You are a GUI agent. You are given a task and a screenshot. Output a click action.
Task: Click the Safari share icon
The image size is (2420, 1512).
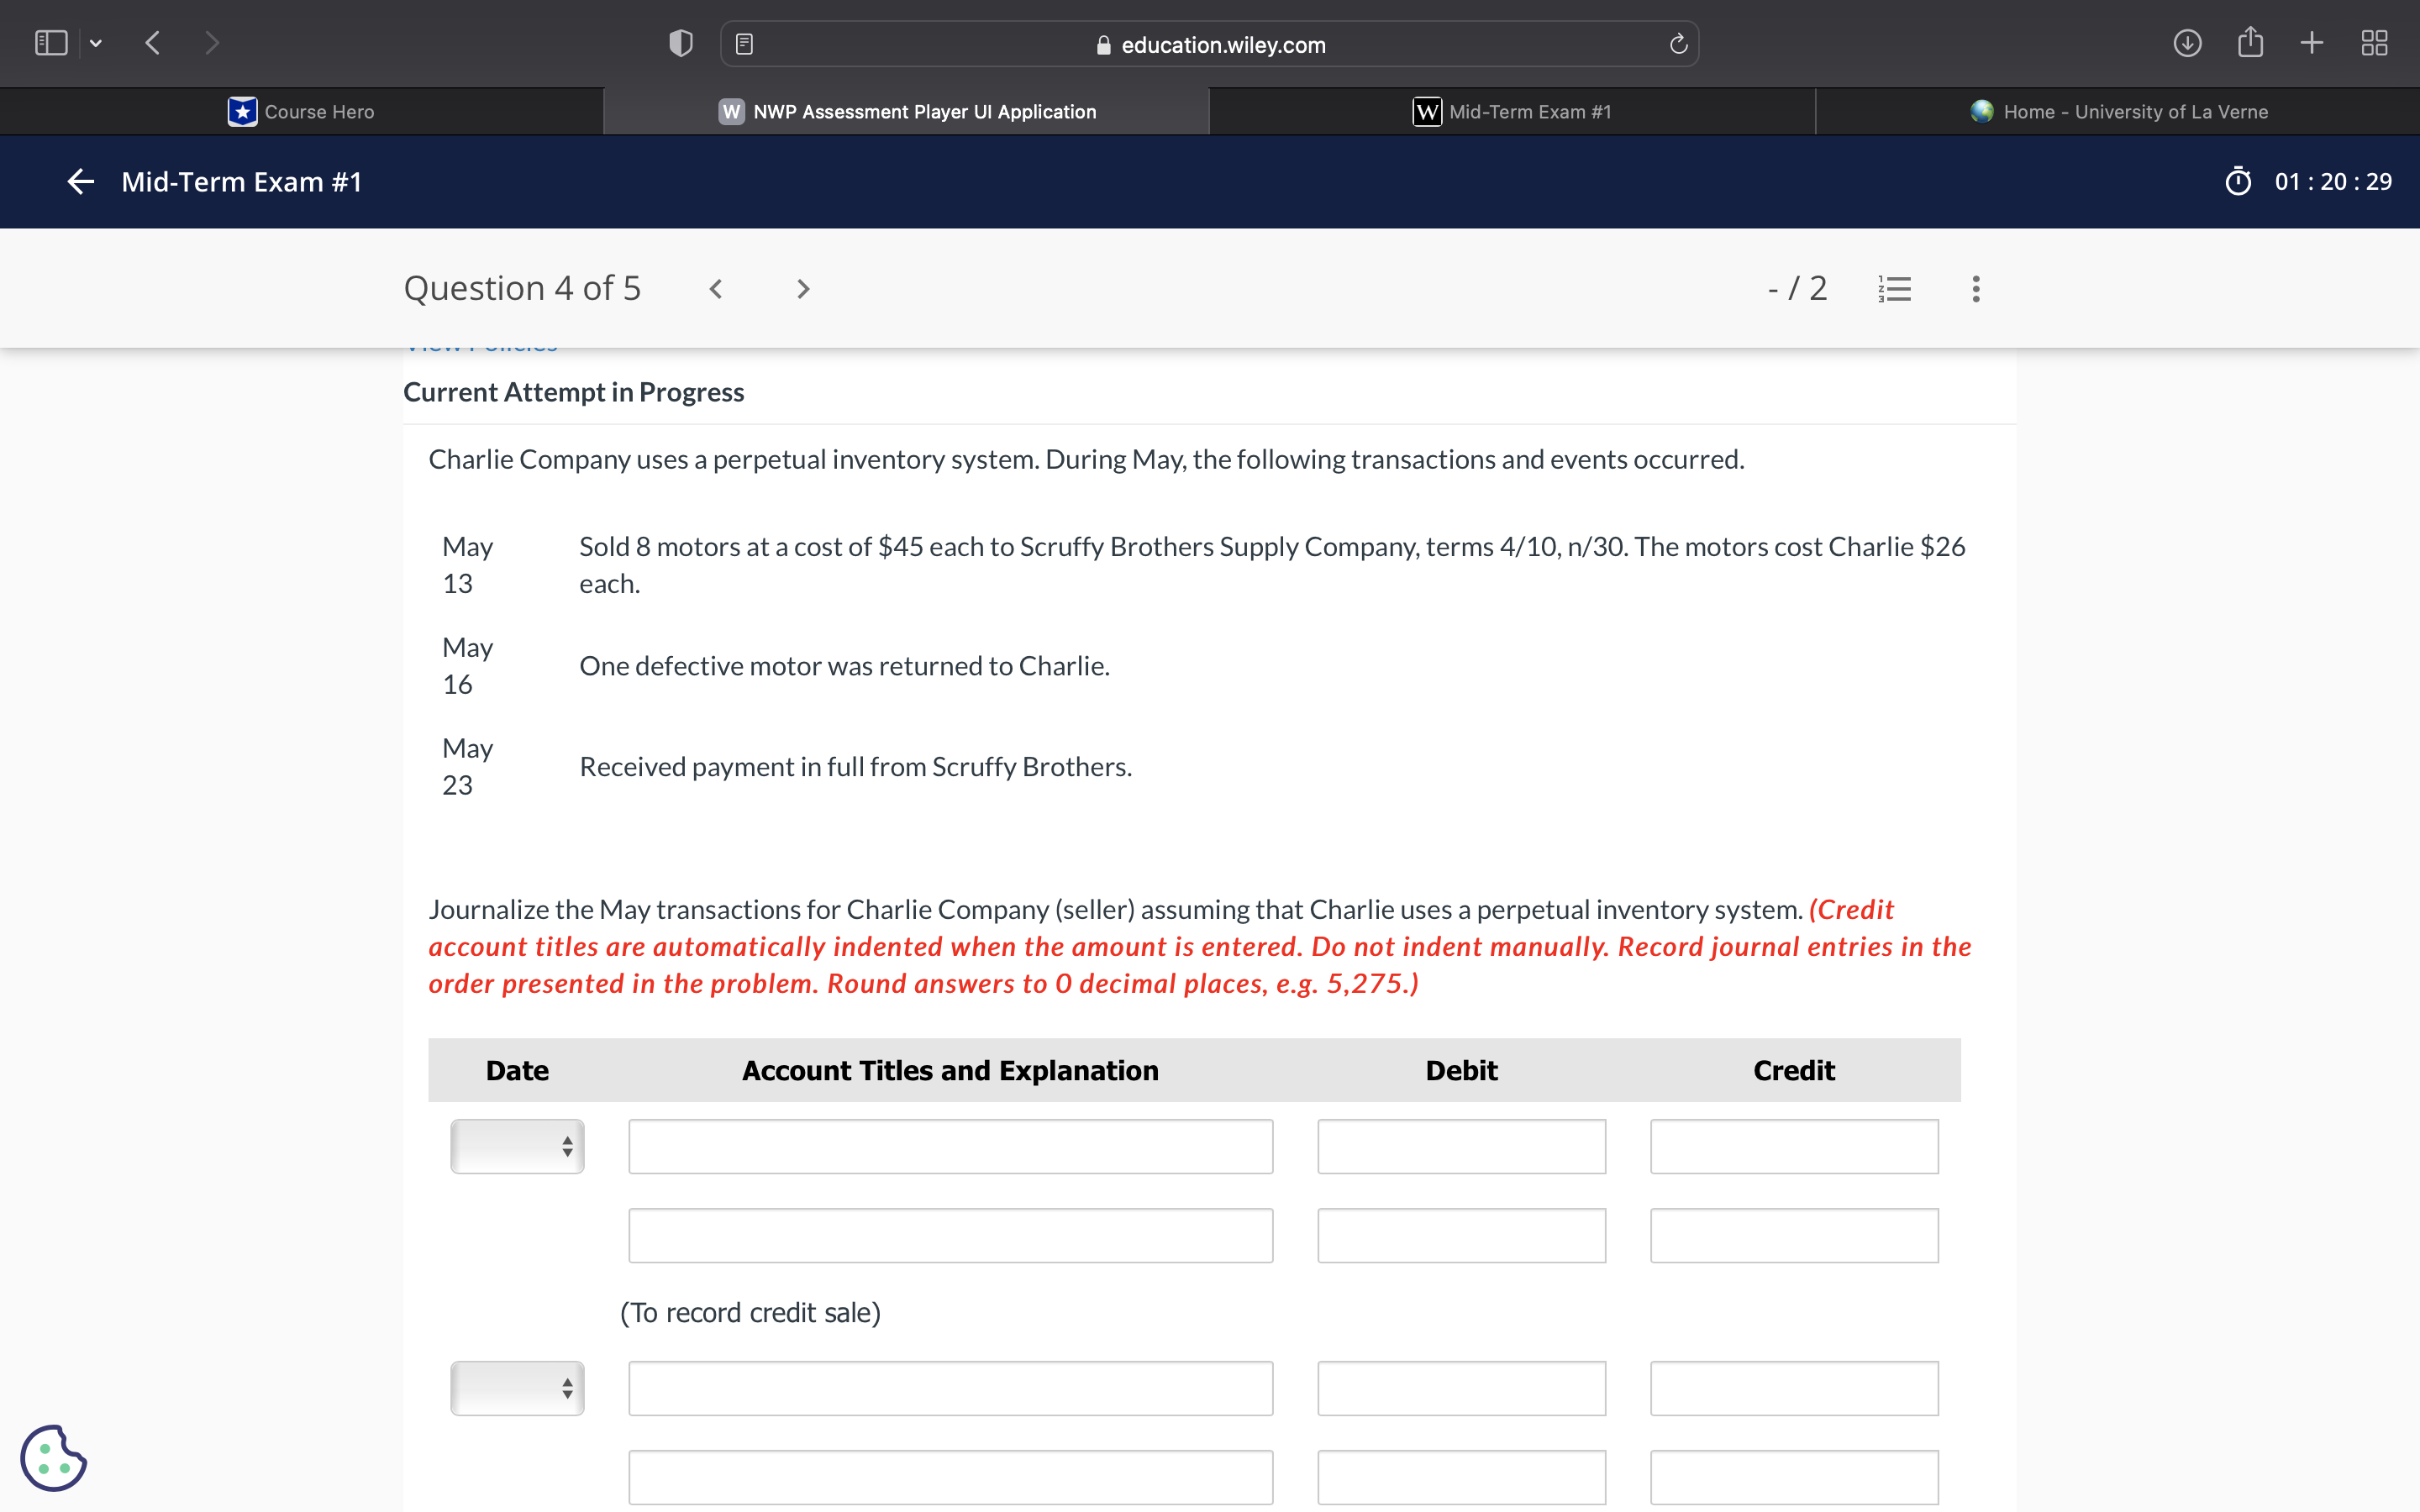coord(2250,43)
